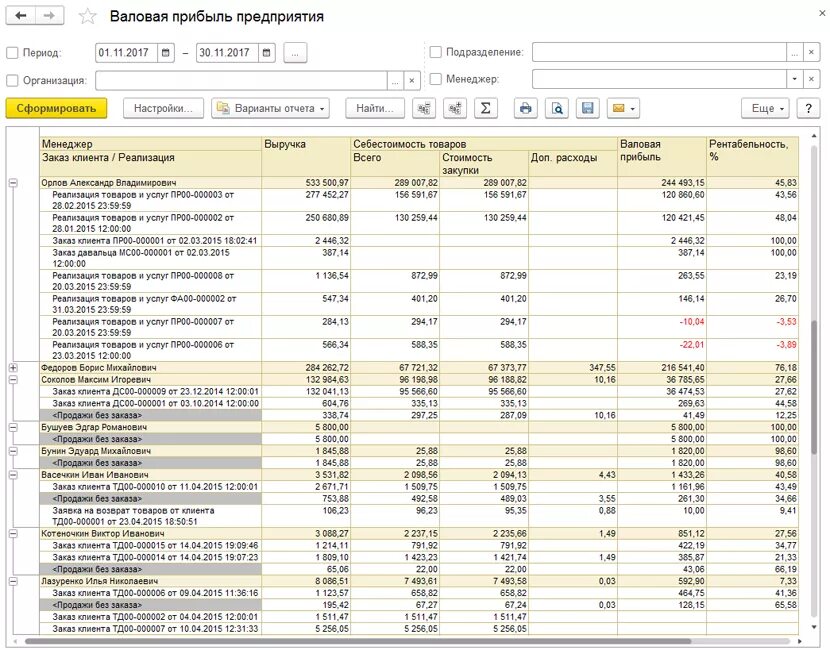
Task: Collapse the Соколов Максим Игоревич group
Action: click(13, 380)
